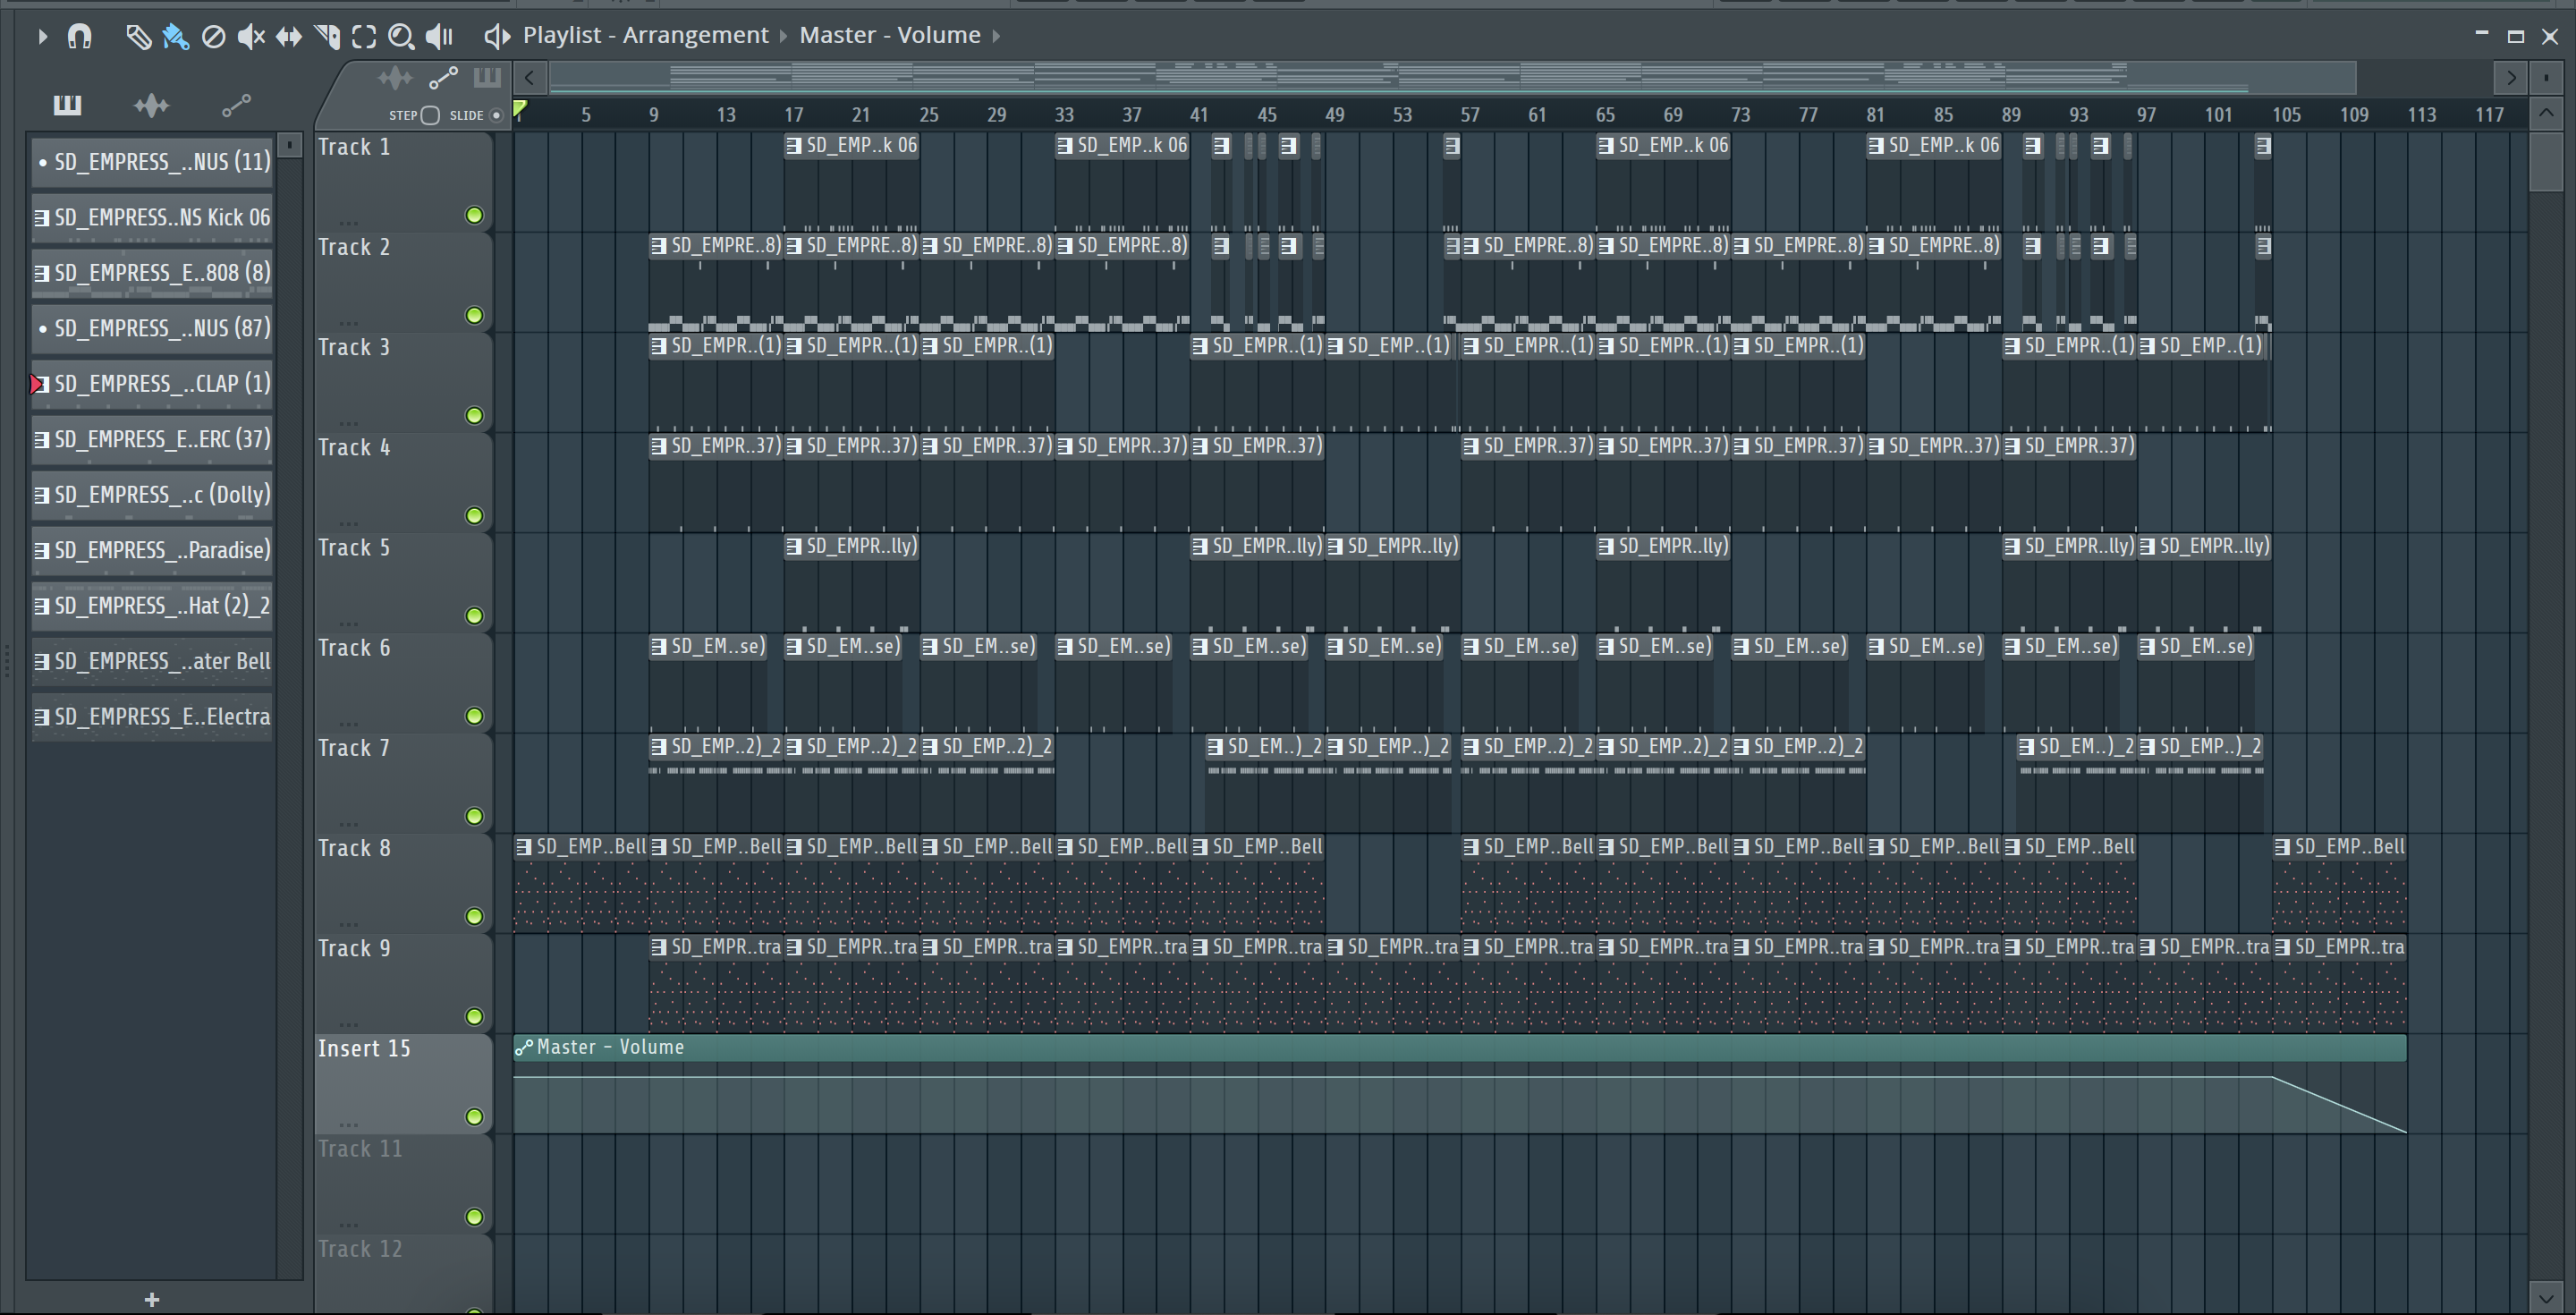The width and height of the screenshot is (2576, 1315).
Task: Enable the STEP editing checkbox
Action: [x=430, y=115]
